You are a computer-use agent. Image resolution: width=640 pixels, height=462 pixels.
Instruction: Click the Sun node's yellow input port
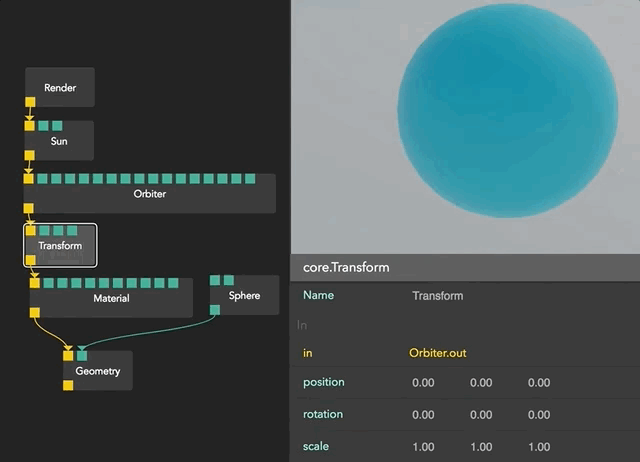(29, 126)
